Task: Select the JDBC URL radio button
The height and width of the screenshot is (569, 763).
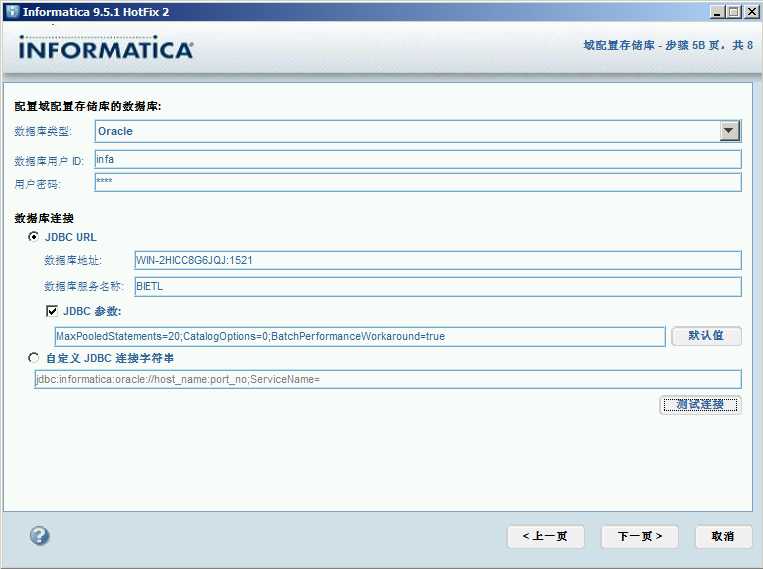Action: click(x=34, y=237)
